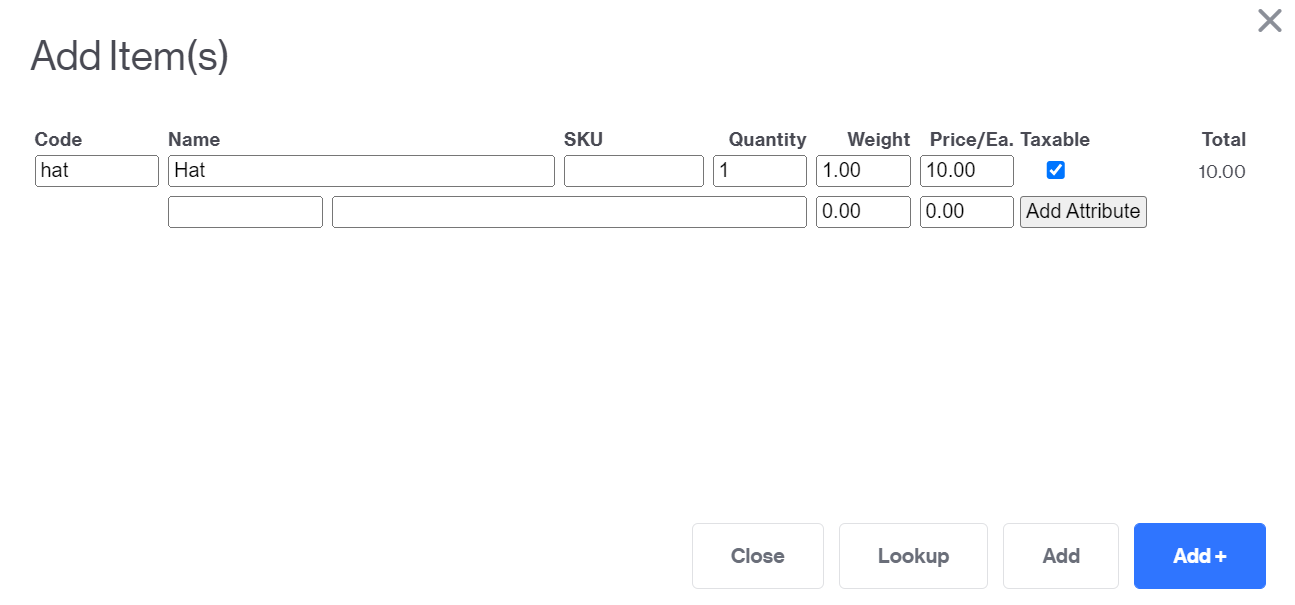Click the white Close button
The height and width of the screenshot is (605, 1295).
tap(758, 556)
